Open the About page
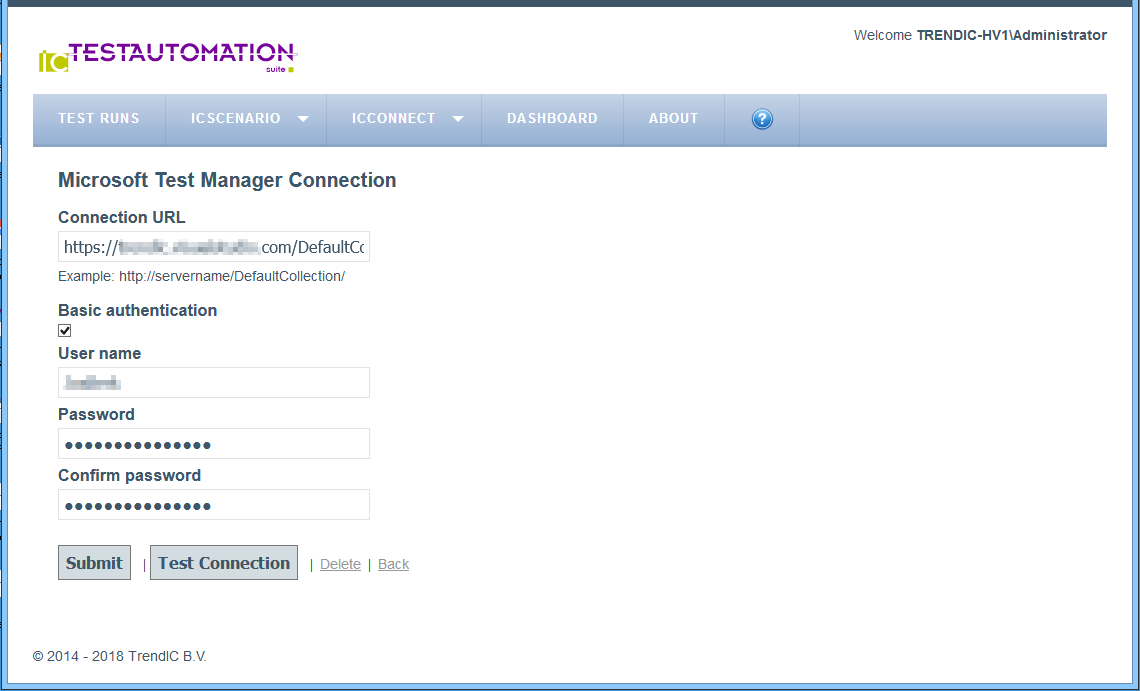The image size is (1140, 691). coord(673,118)
